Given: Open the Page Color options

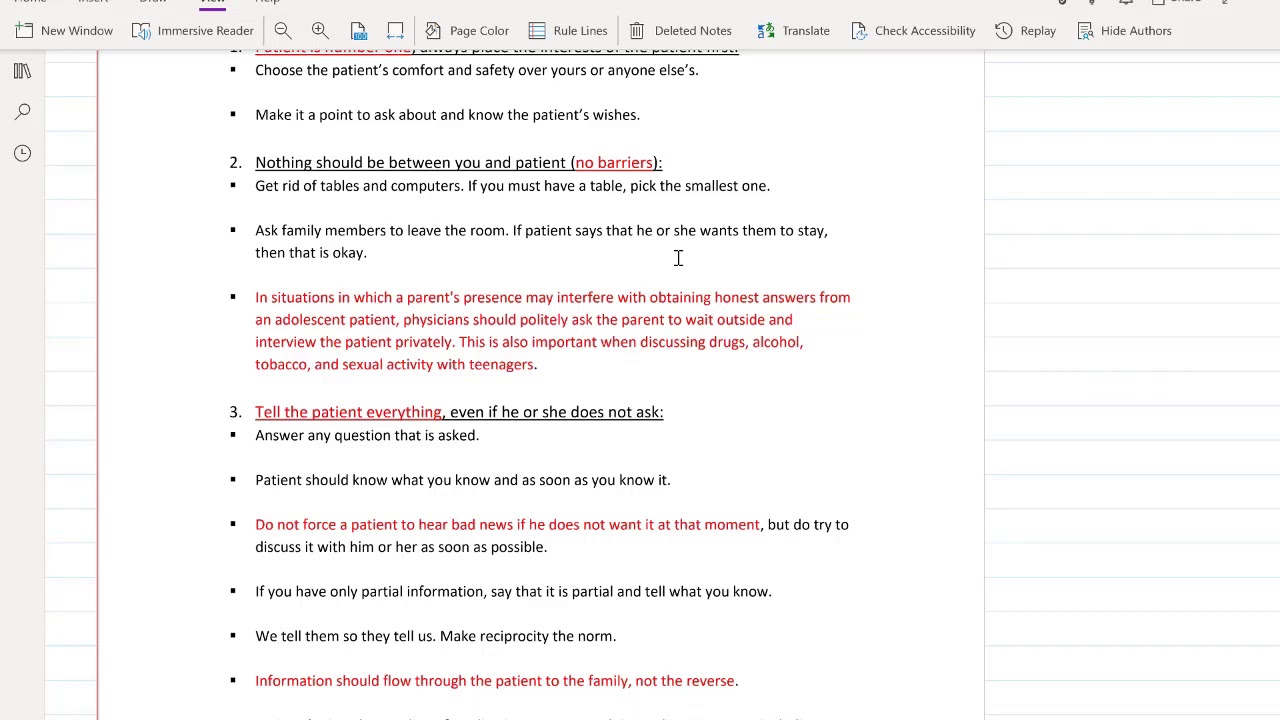Looking at the screenshot, I should pyautogui.click(x=466, y=30).
